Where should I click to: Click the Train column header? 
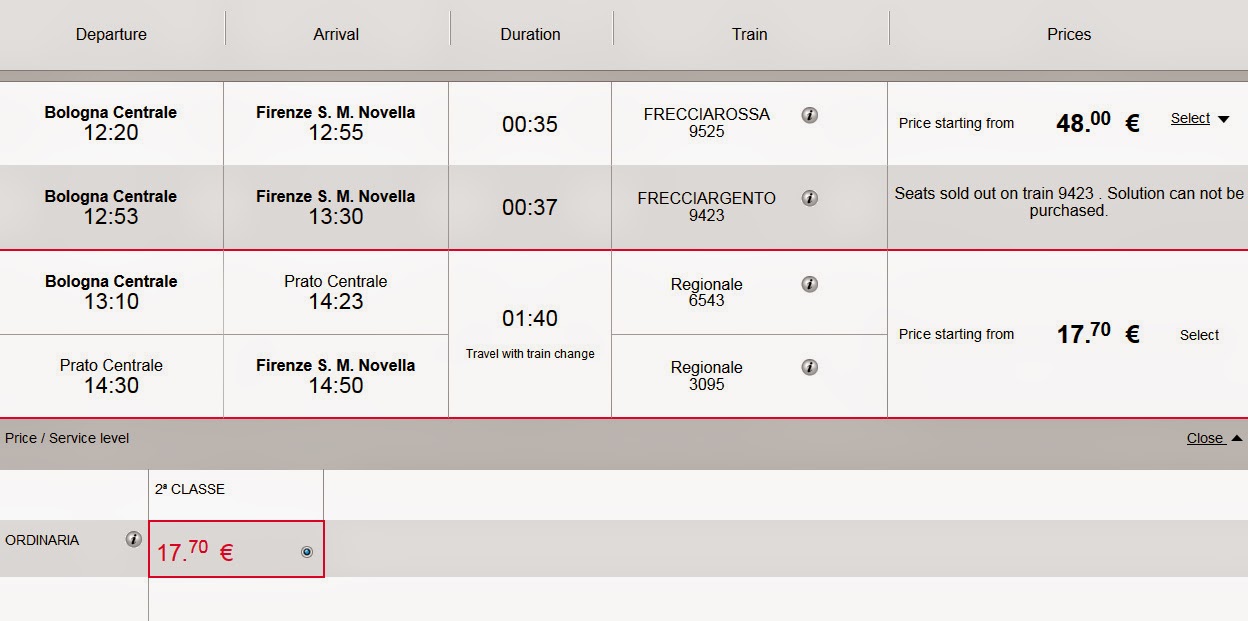click(749, 34)
